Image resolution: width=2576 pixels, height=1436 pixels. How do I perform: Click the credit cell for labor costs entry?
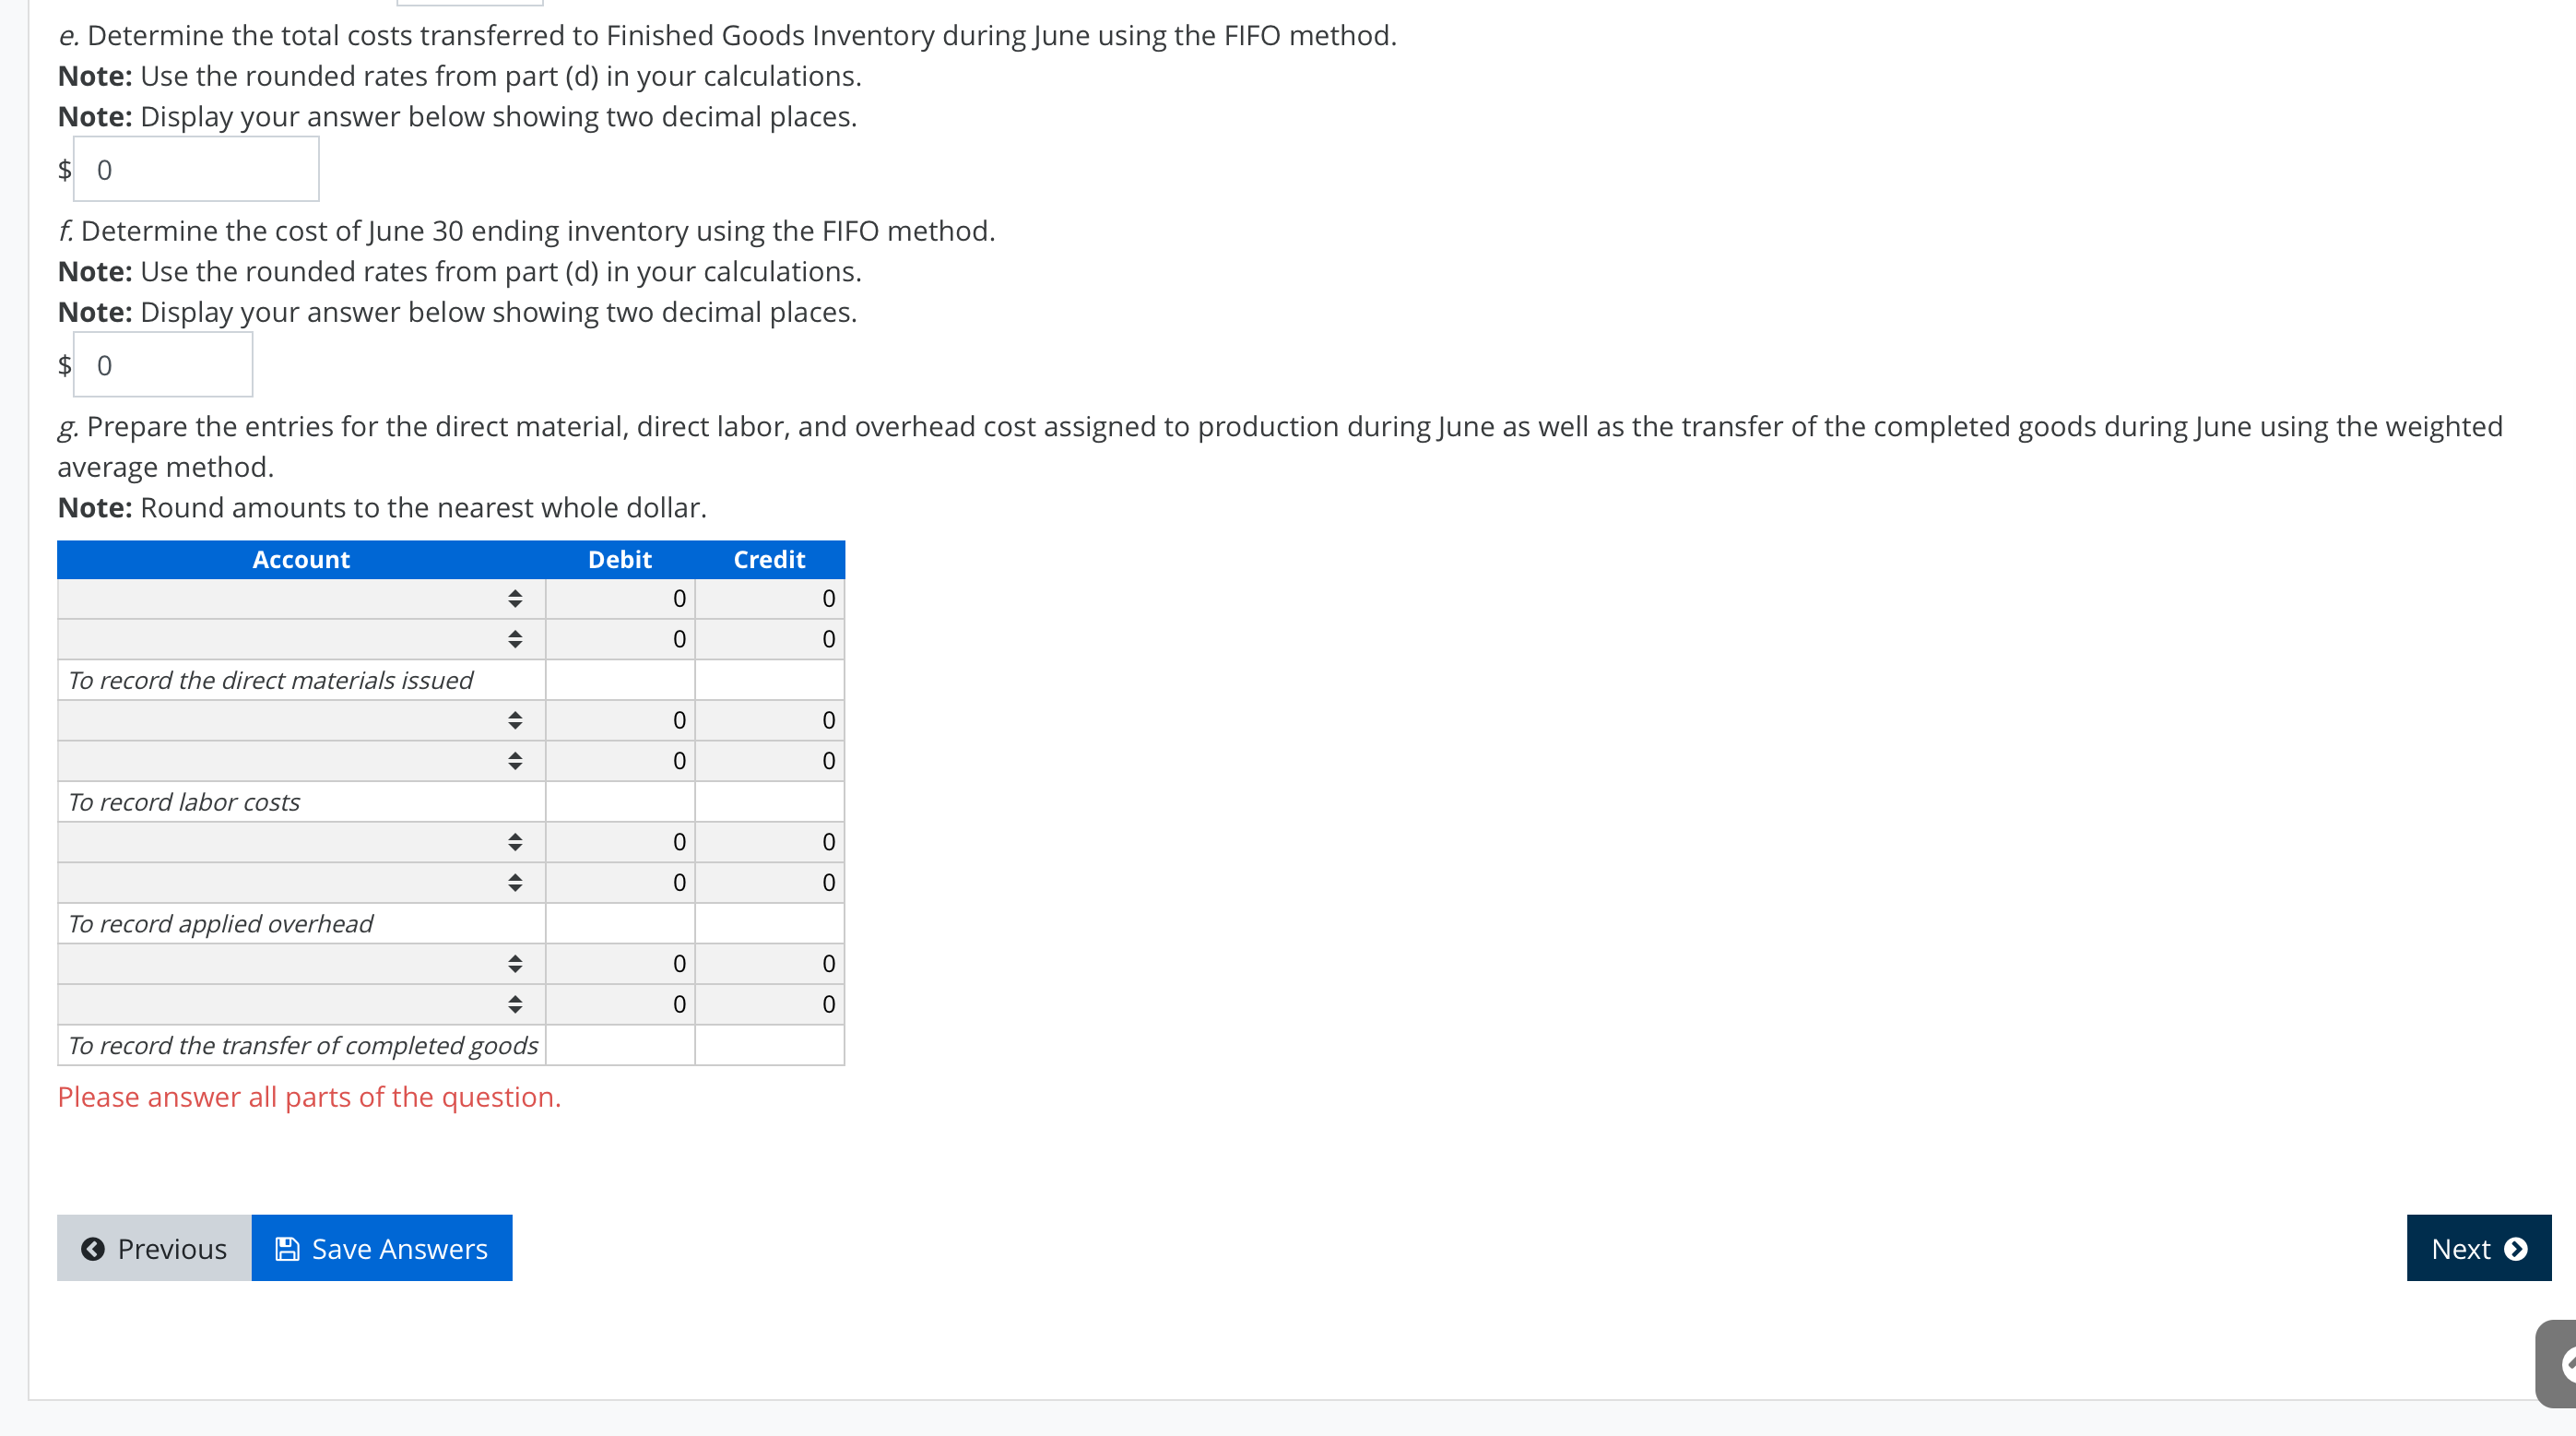(769, 720)
